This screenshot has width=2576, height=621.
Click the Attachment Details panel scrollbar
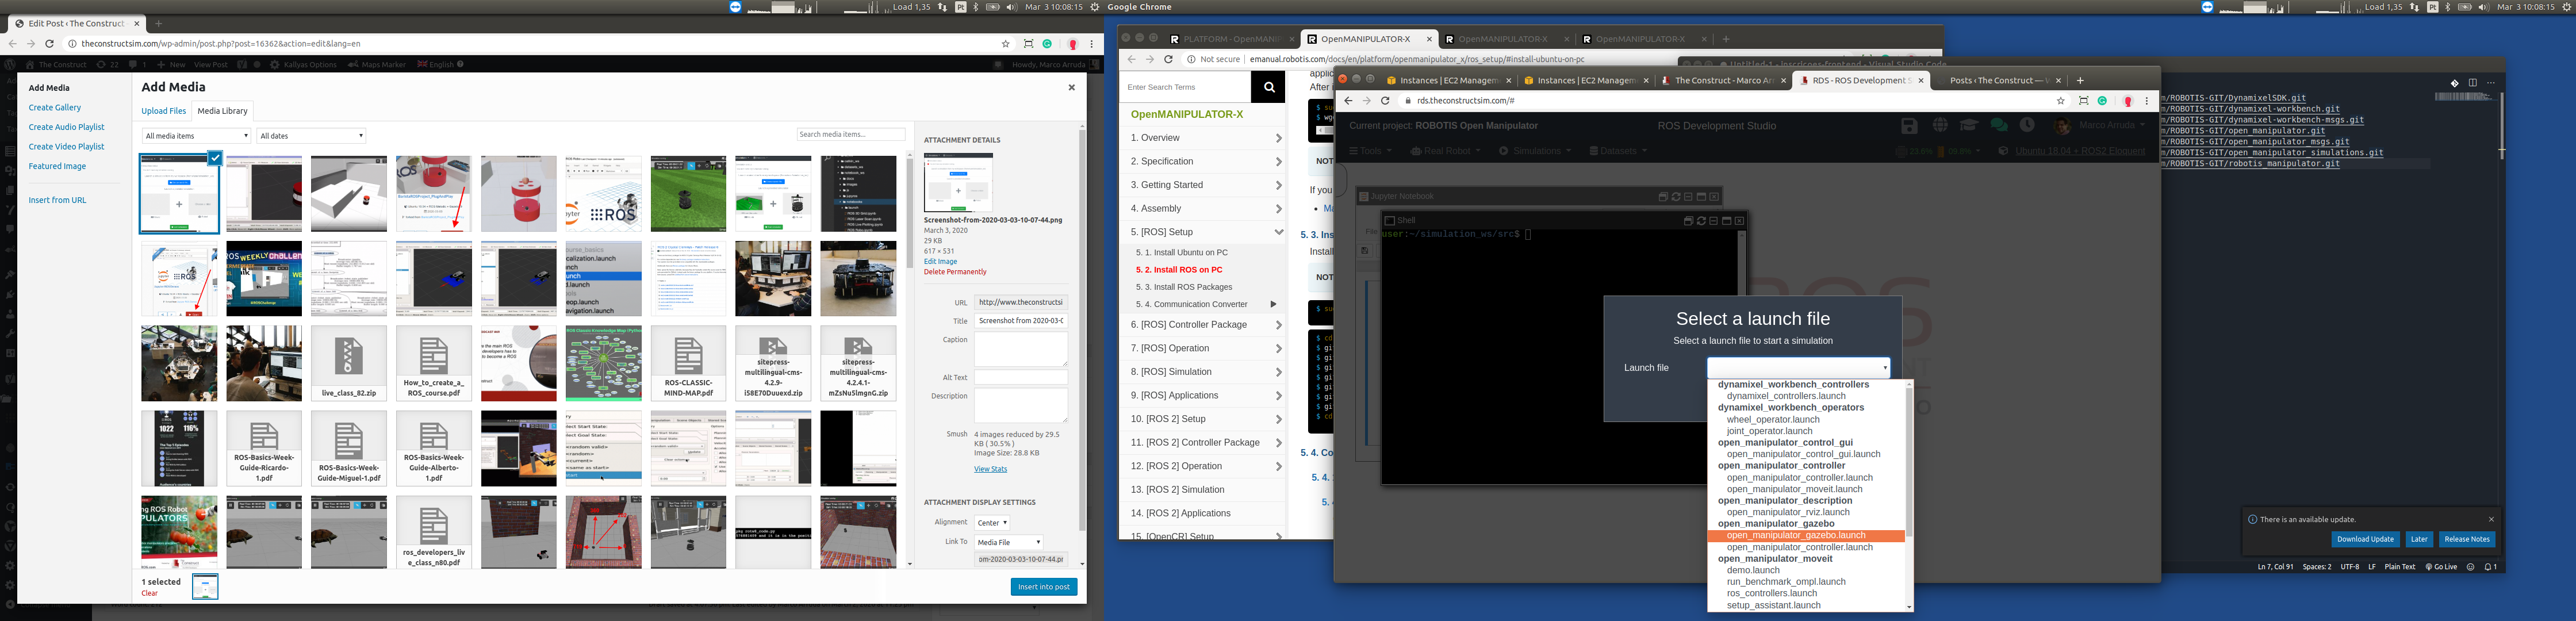[1082, 330]
